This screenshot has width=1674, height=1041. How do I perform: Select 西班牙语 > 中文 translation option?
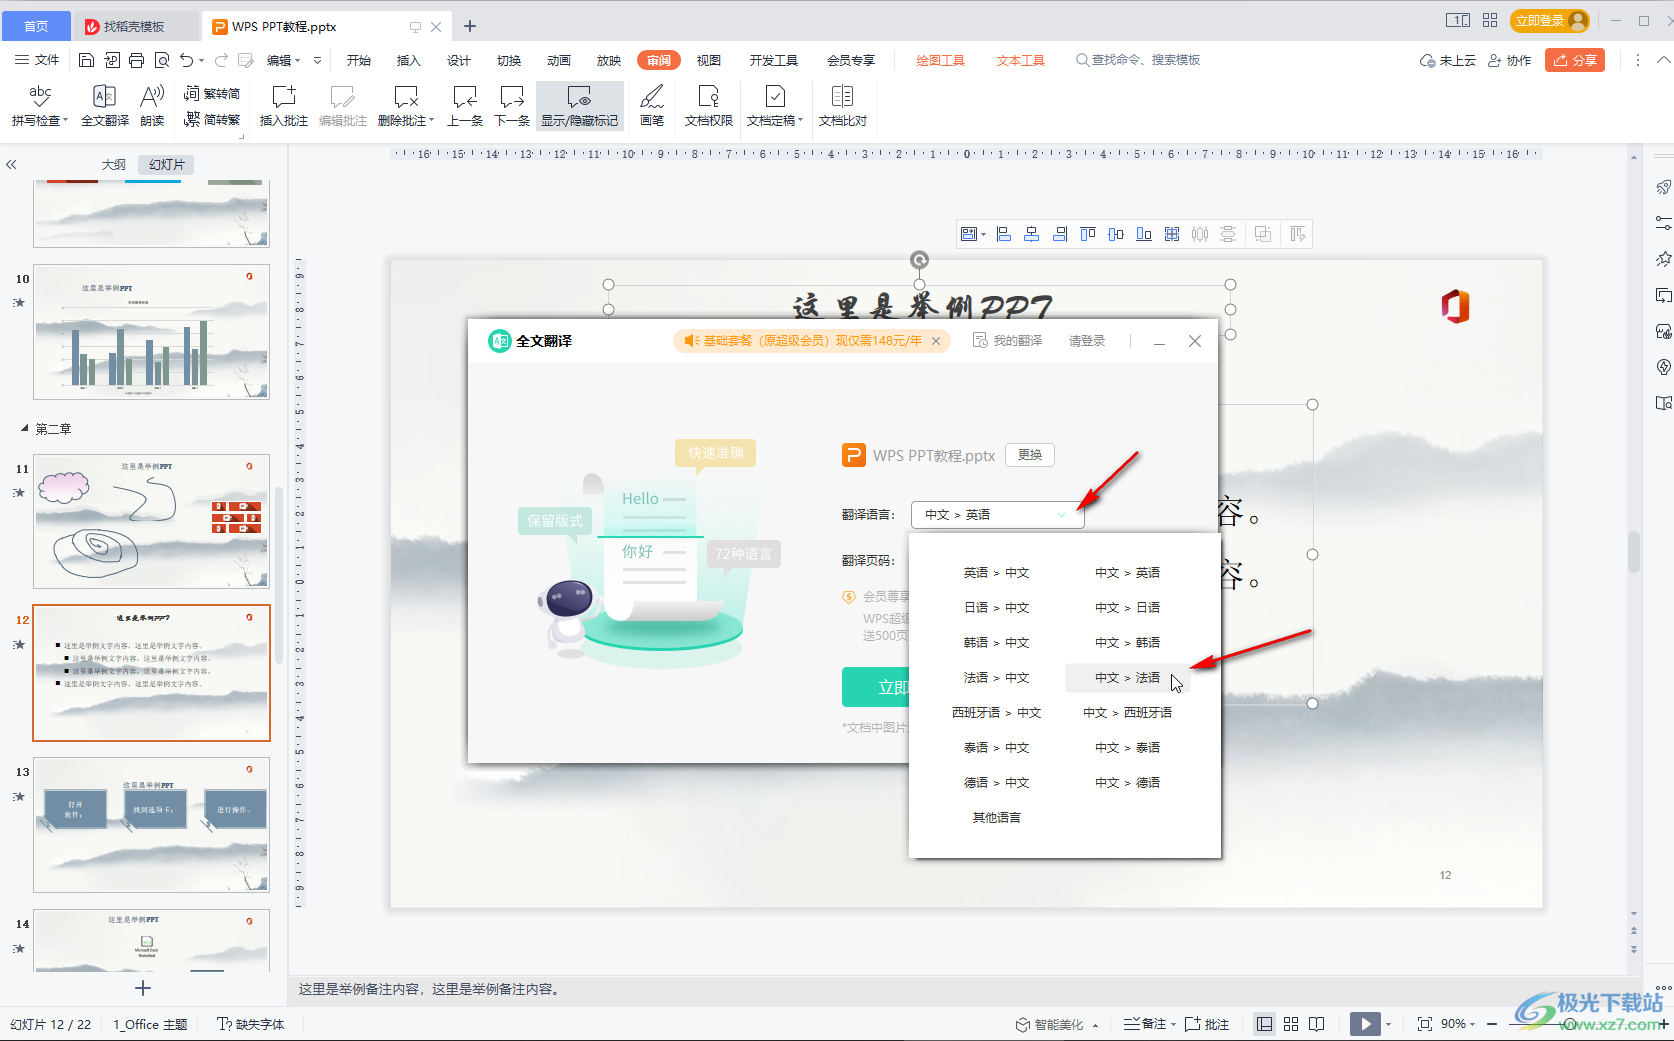pyautogui.click(x=996, y=713)
